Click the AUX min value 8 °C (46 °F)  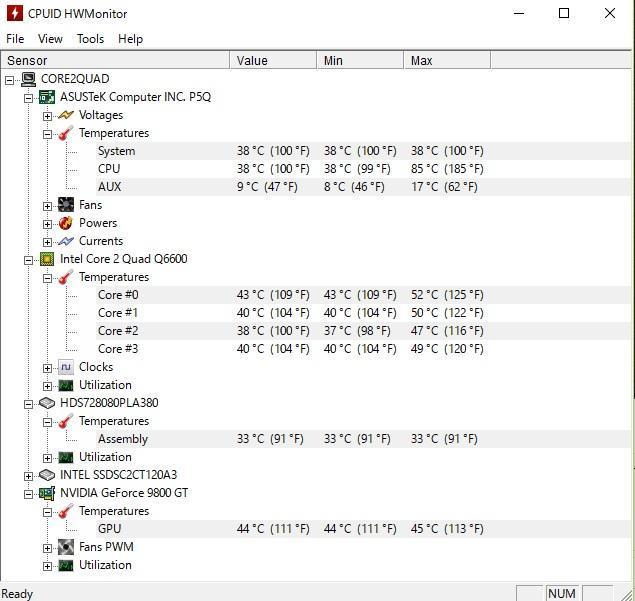[x=354, y=187]
